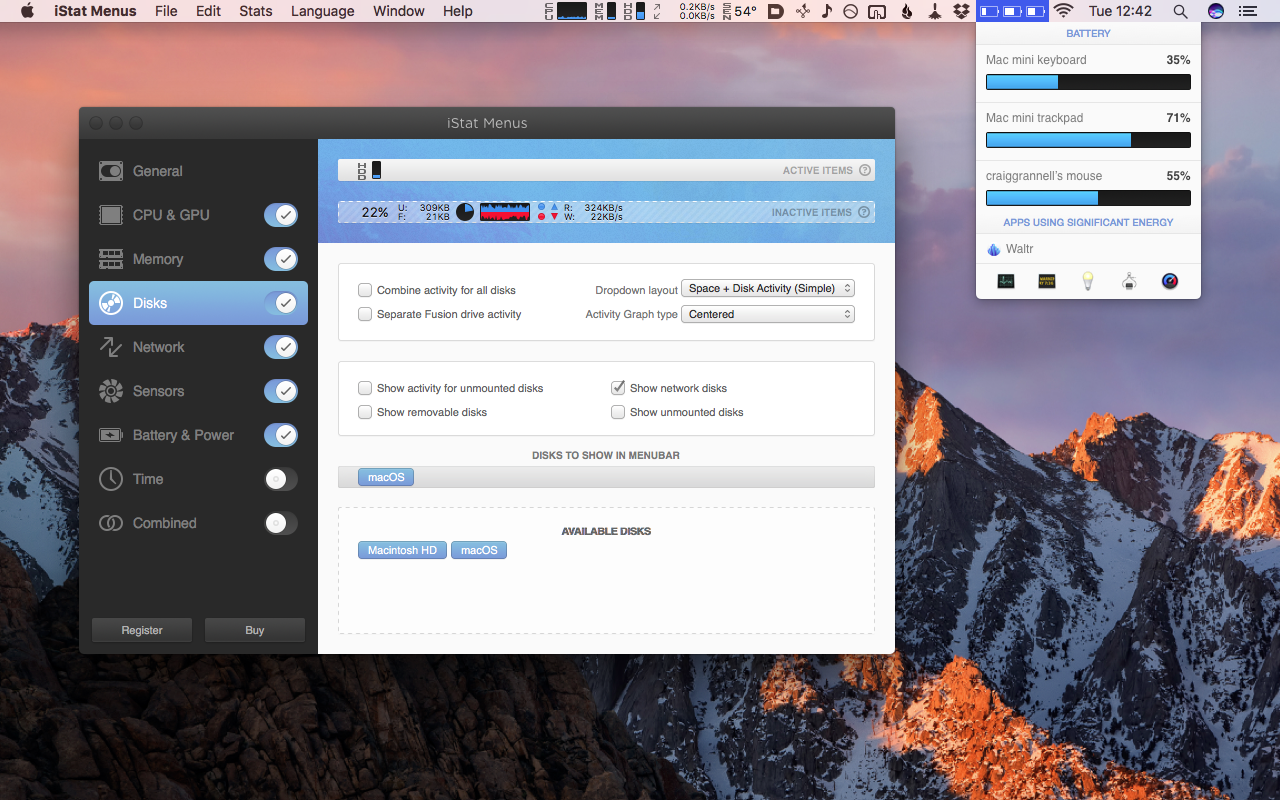Select macOS in available disks
This screenshot has width=1280, height=800.
point(479,550)
